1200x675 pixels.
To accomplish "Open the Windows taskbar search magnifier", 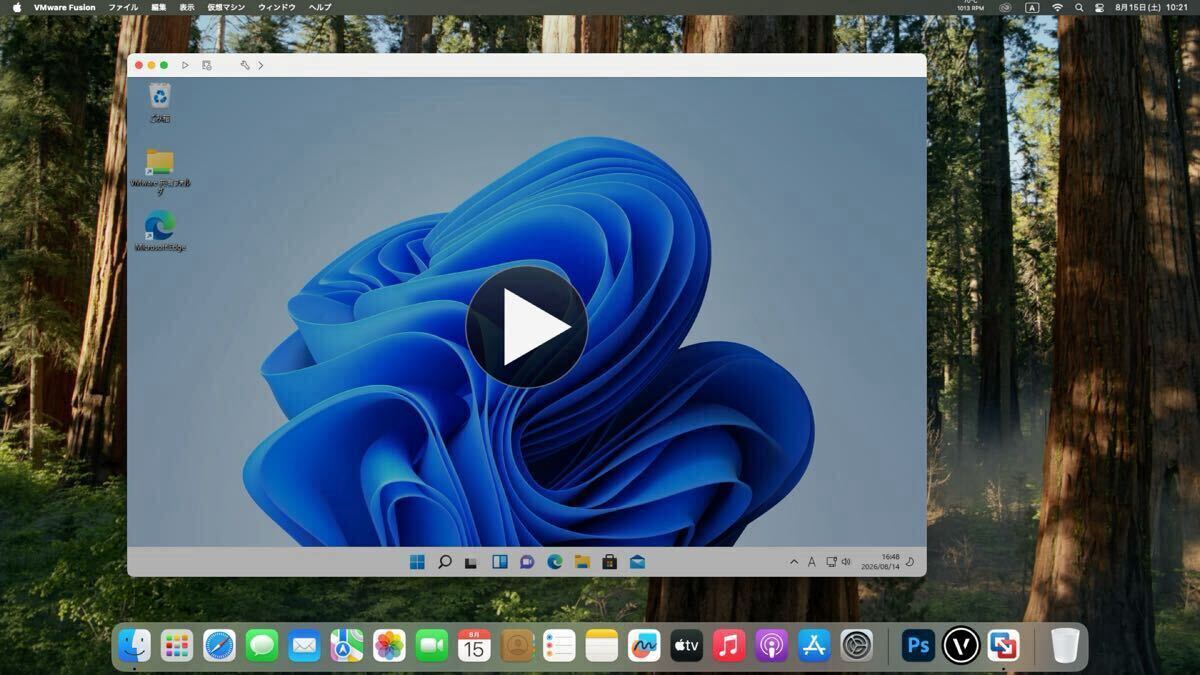I will click(445, 562).
